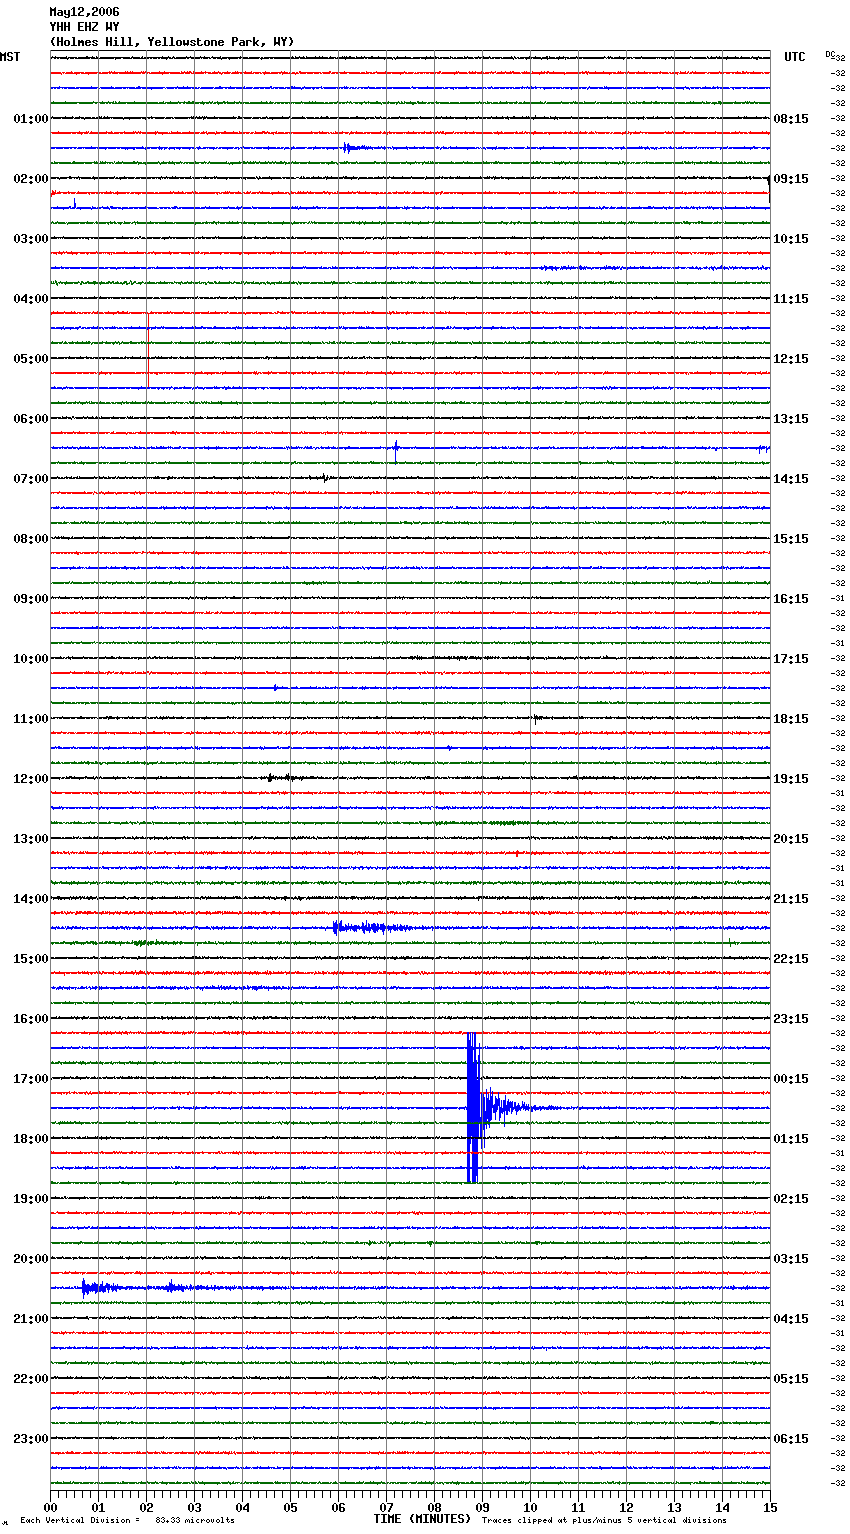850x1534 pixels.
Task: Click the 06:15 UTC time label
Action: (791, 1439)
